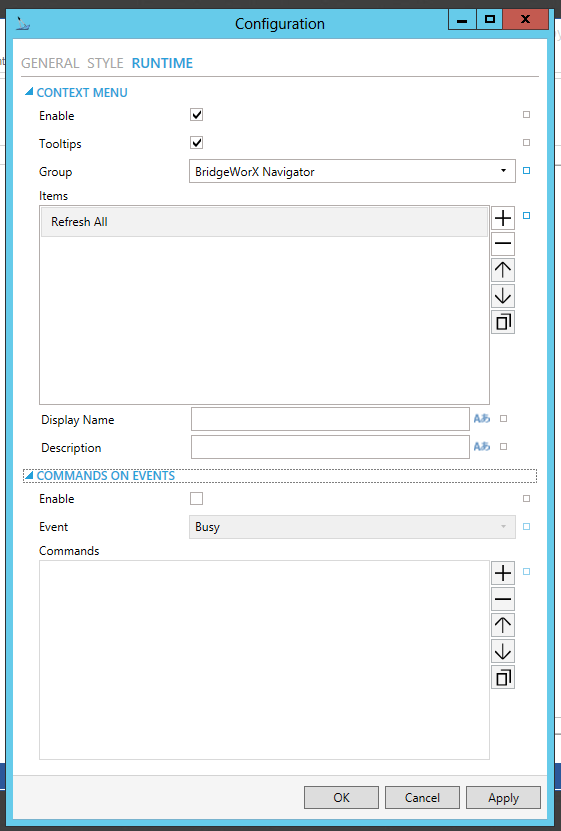Collapse the COMMANDS ON EVENTS section

(29, 475)
